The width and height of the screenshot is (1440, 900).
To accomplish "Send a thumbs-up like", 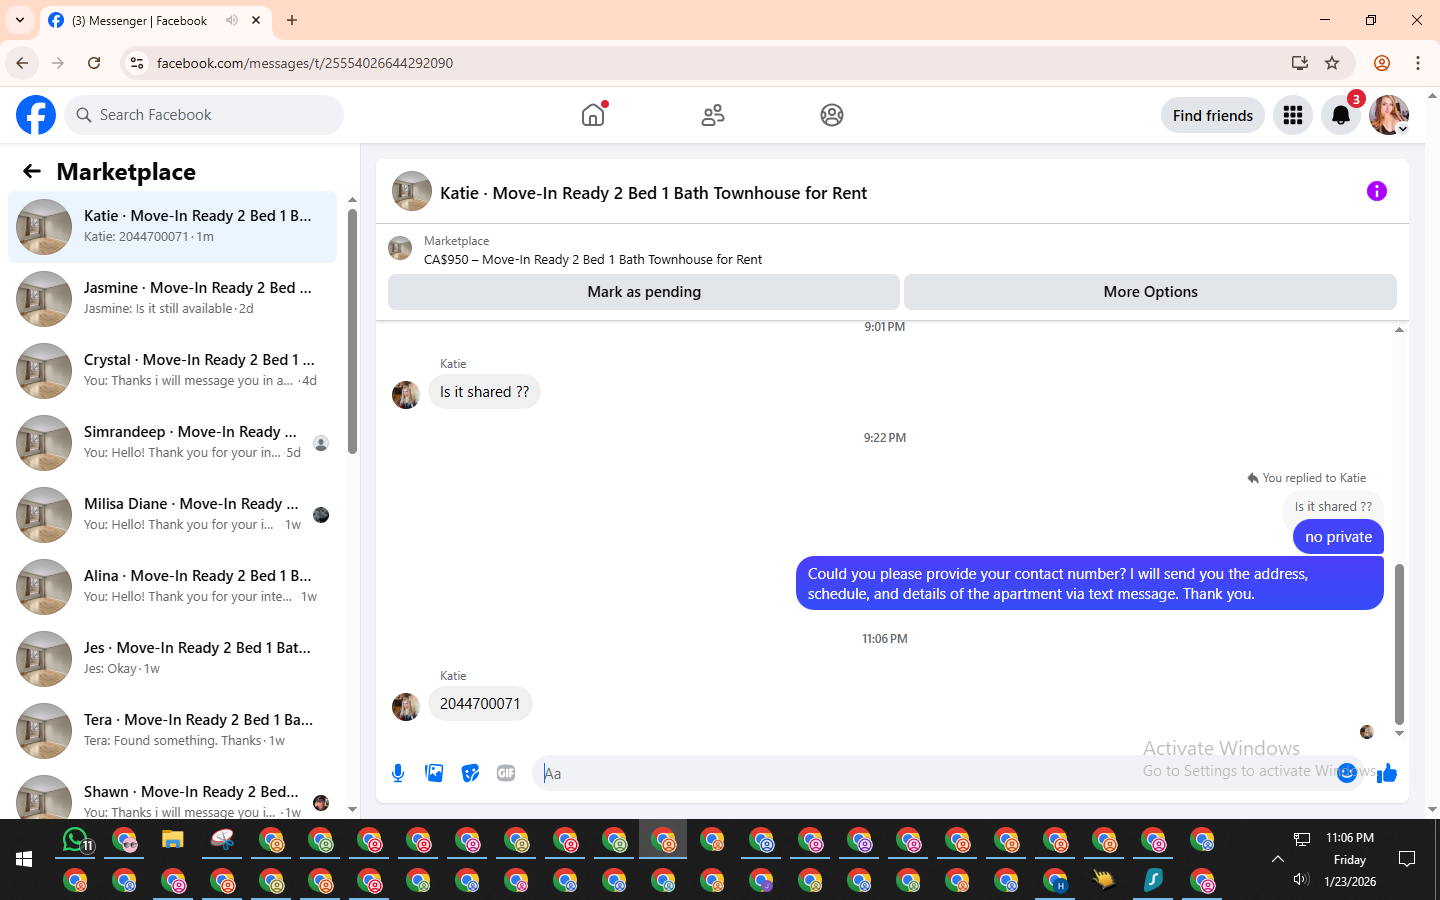I will pyautogui.click(x=1387, y=772).
